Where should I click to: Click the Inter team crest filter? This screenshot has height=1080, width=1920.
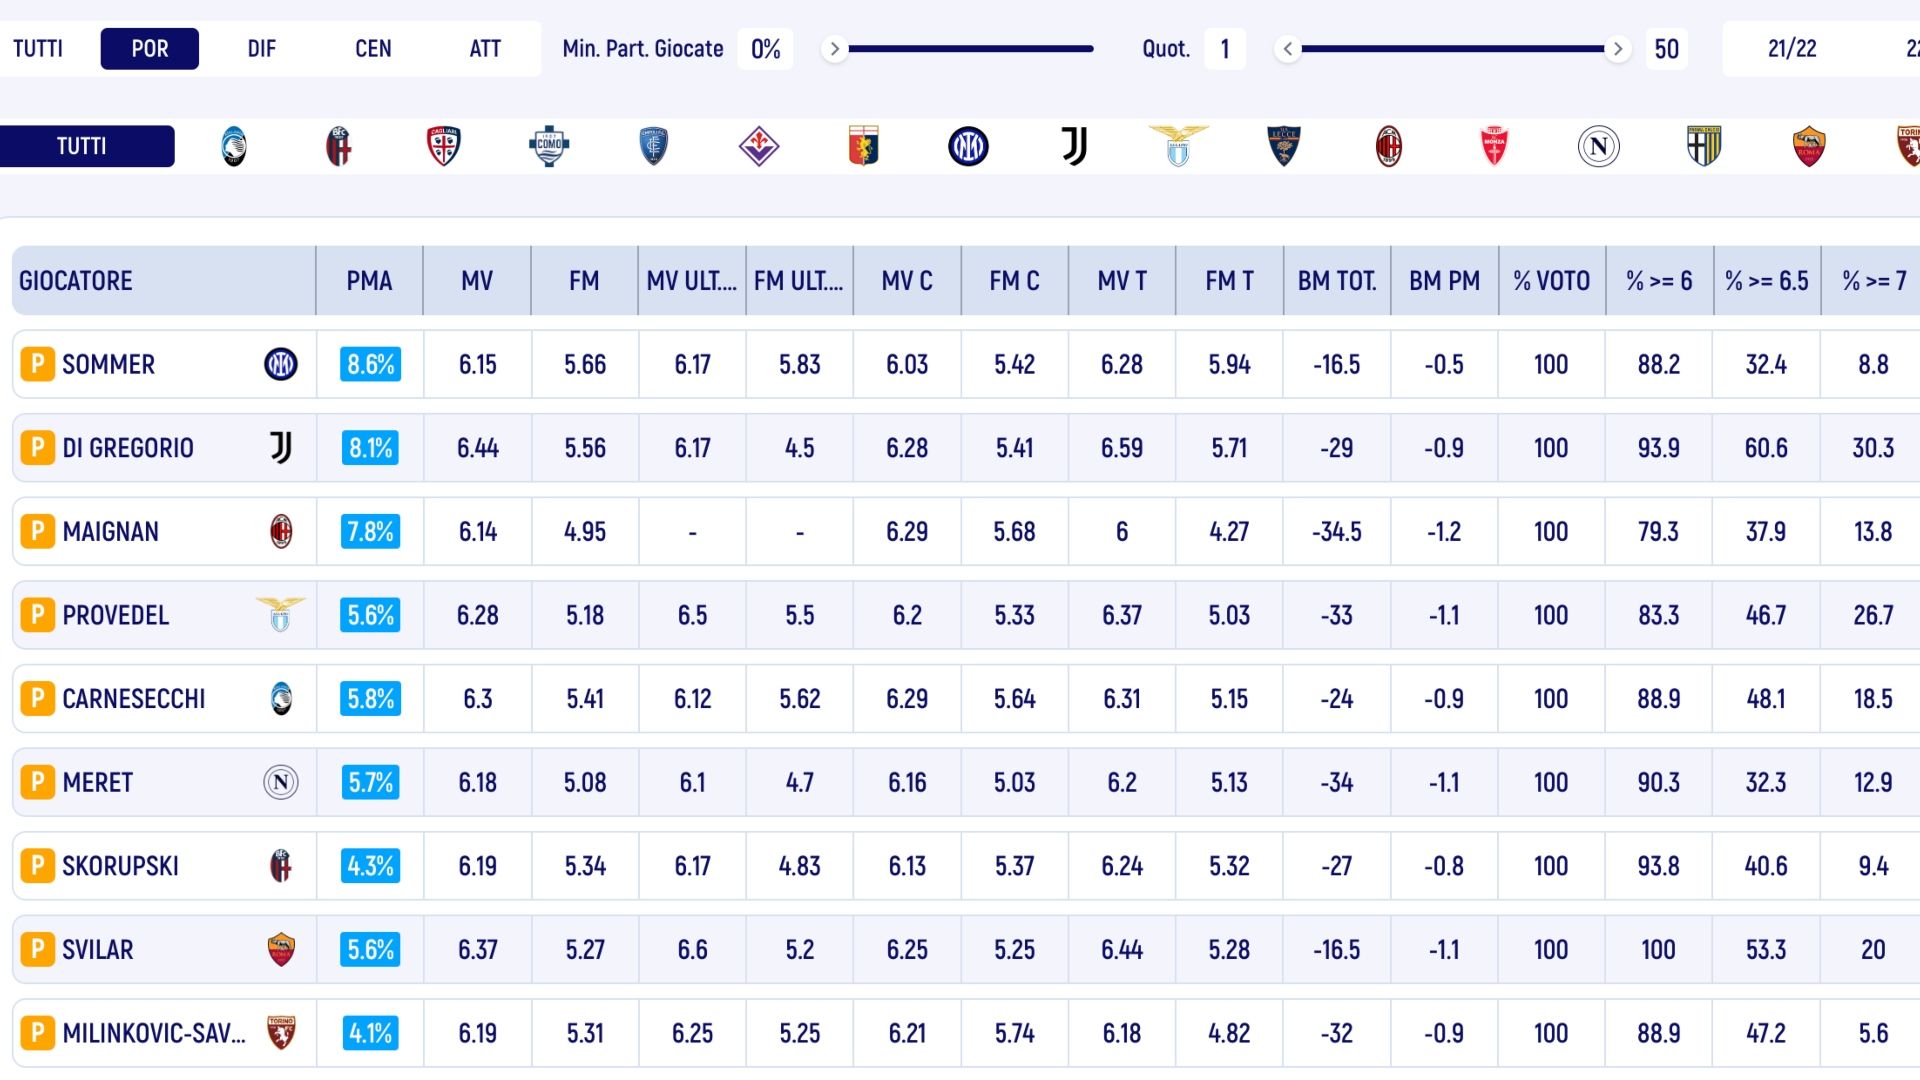tap(968, 147)
